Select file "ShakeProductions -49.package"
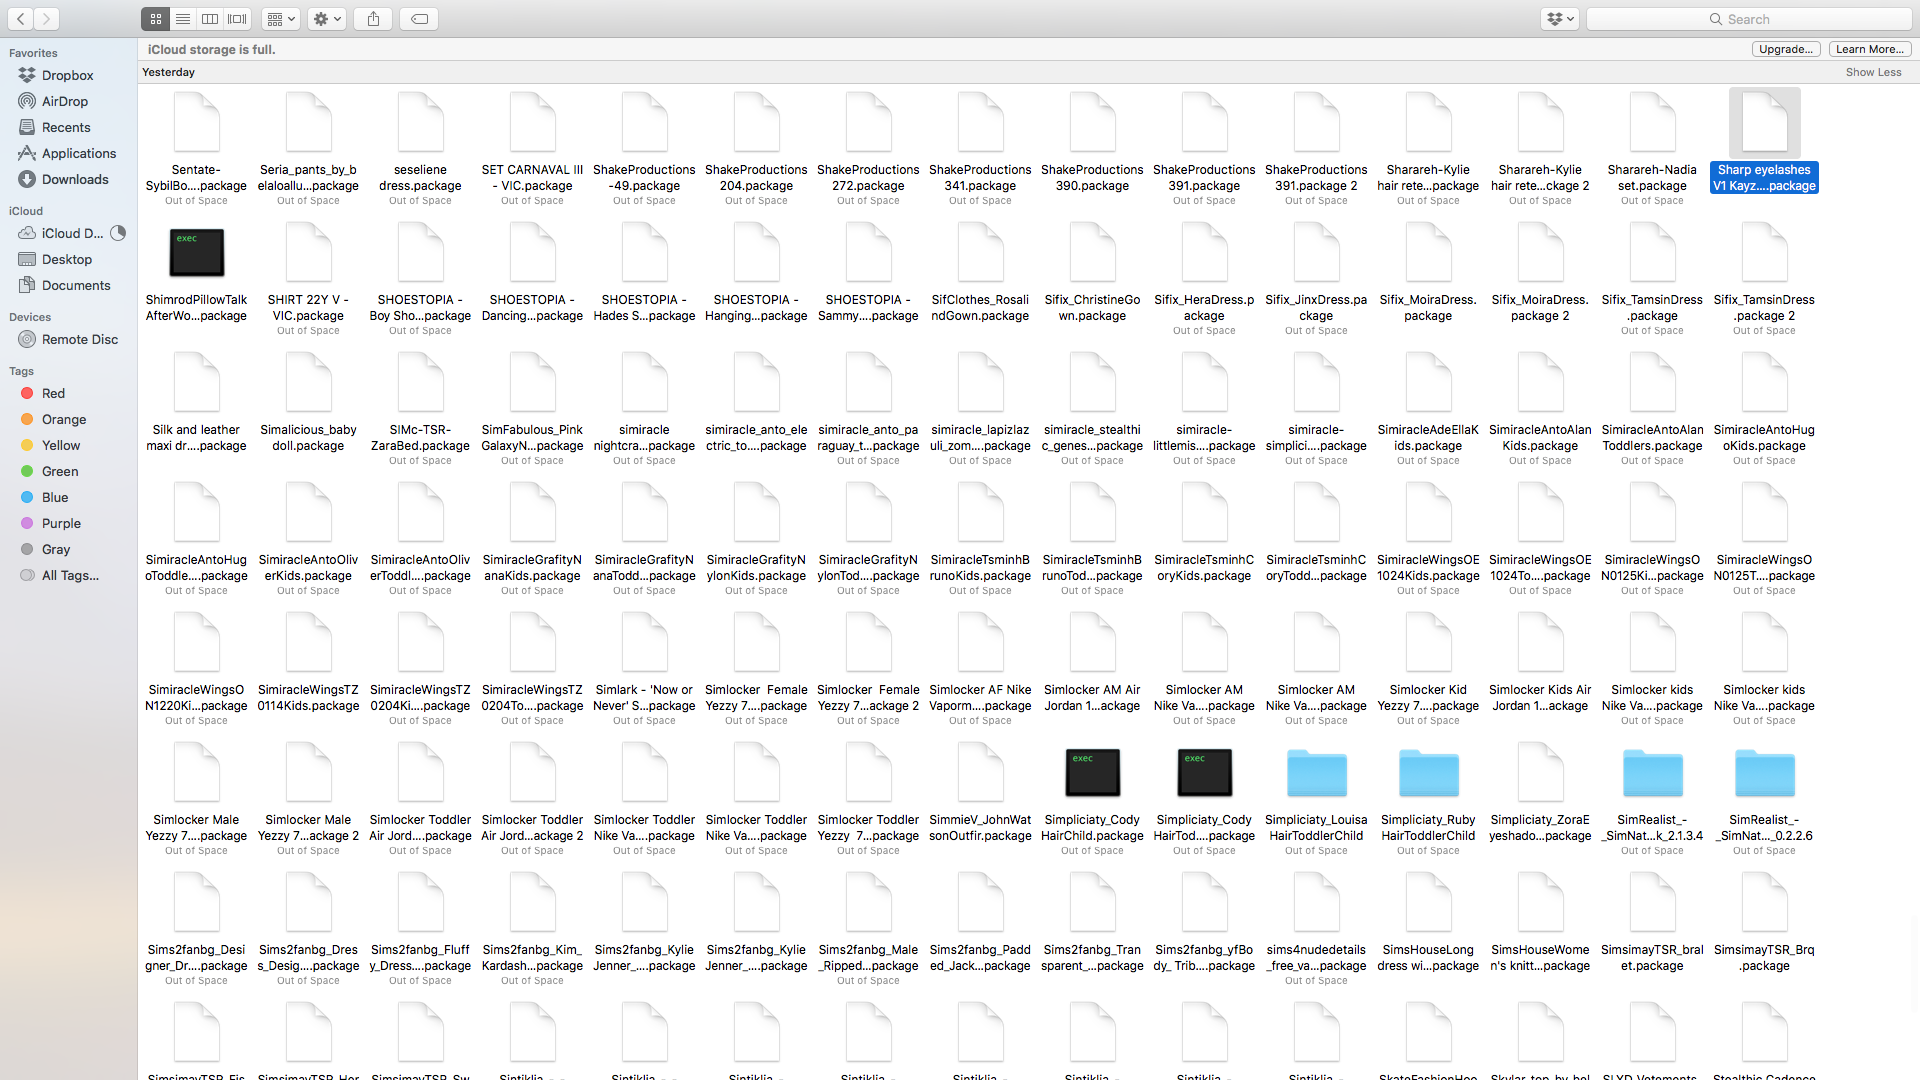This screenshot has height=1080, width=1920. pyautogui.click(x=645, y=122)
